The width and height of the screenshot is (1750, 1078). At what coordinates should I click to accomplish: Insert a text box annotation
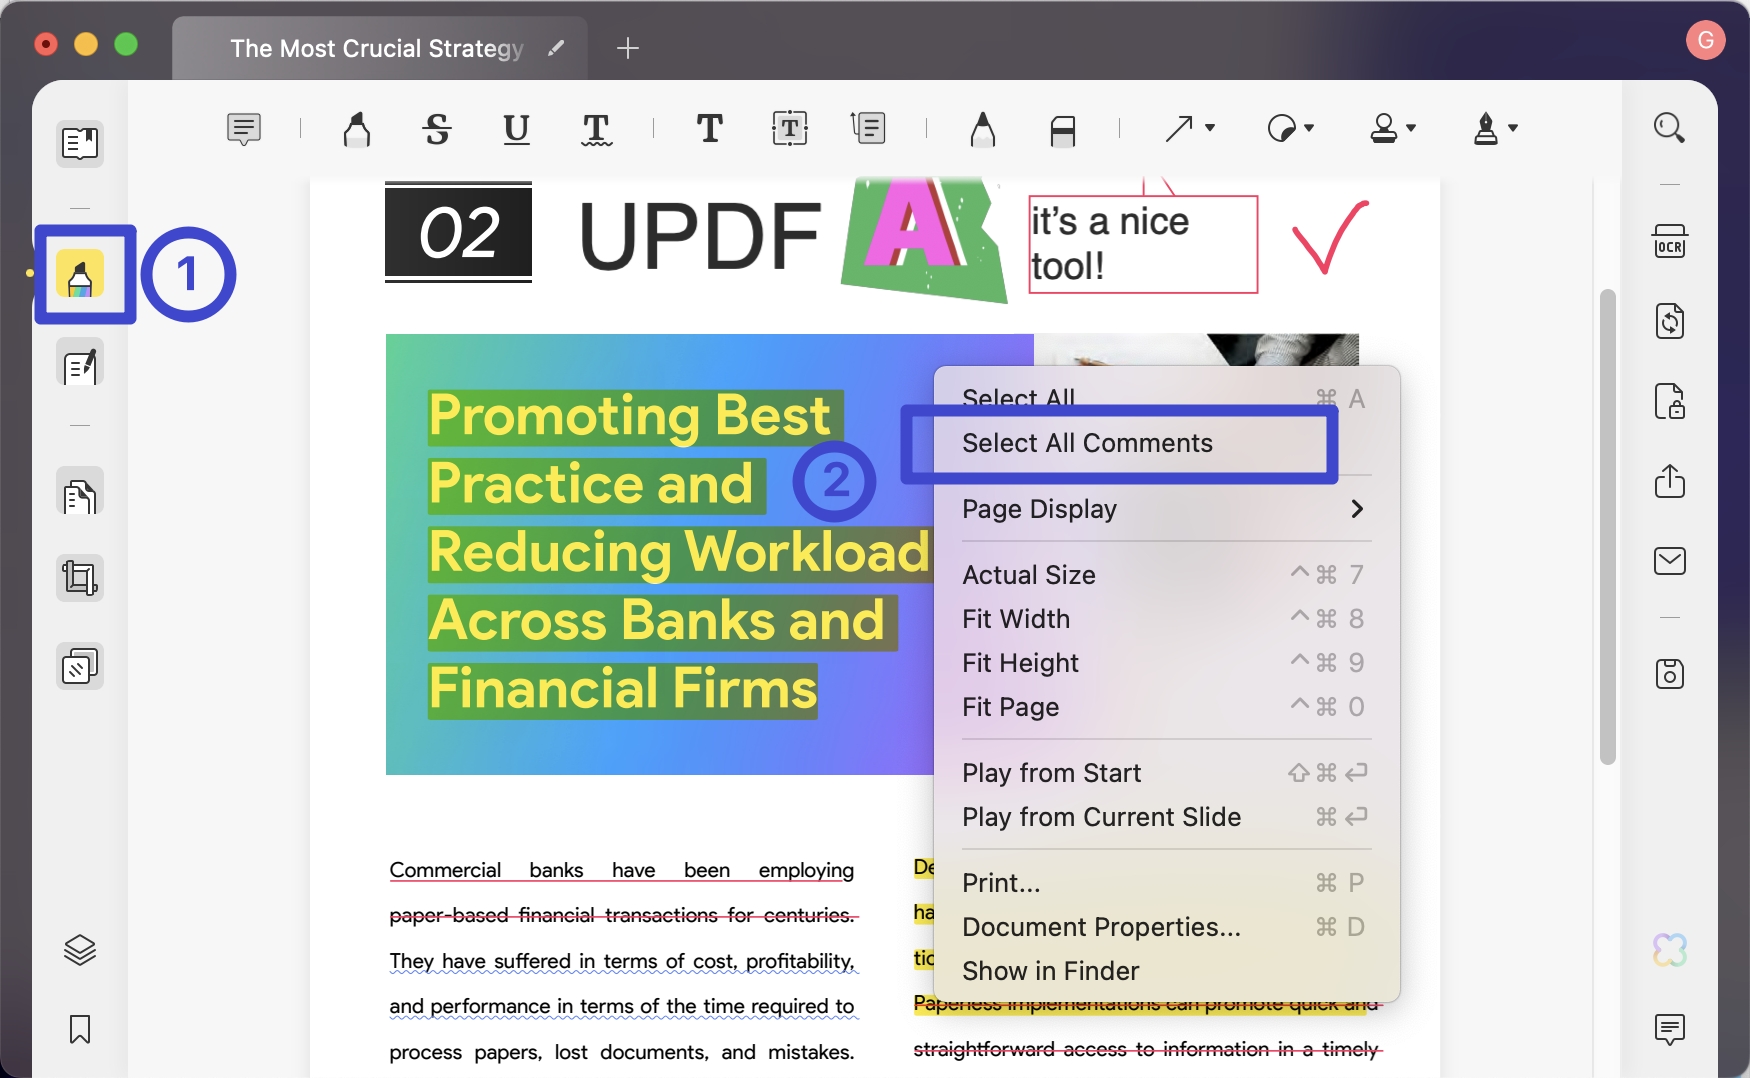(x=789, y=128)
